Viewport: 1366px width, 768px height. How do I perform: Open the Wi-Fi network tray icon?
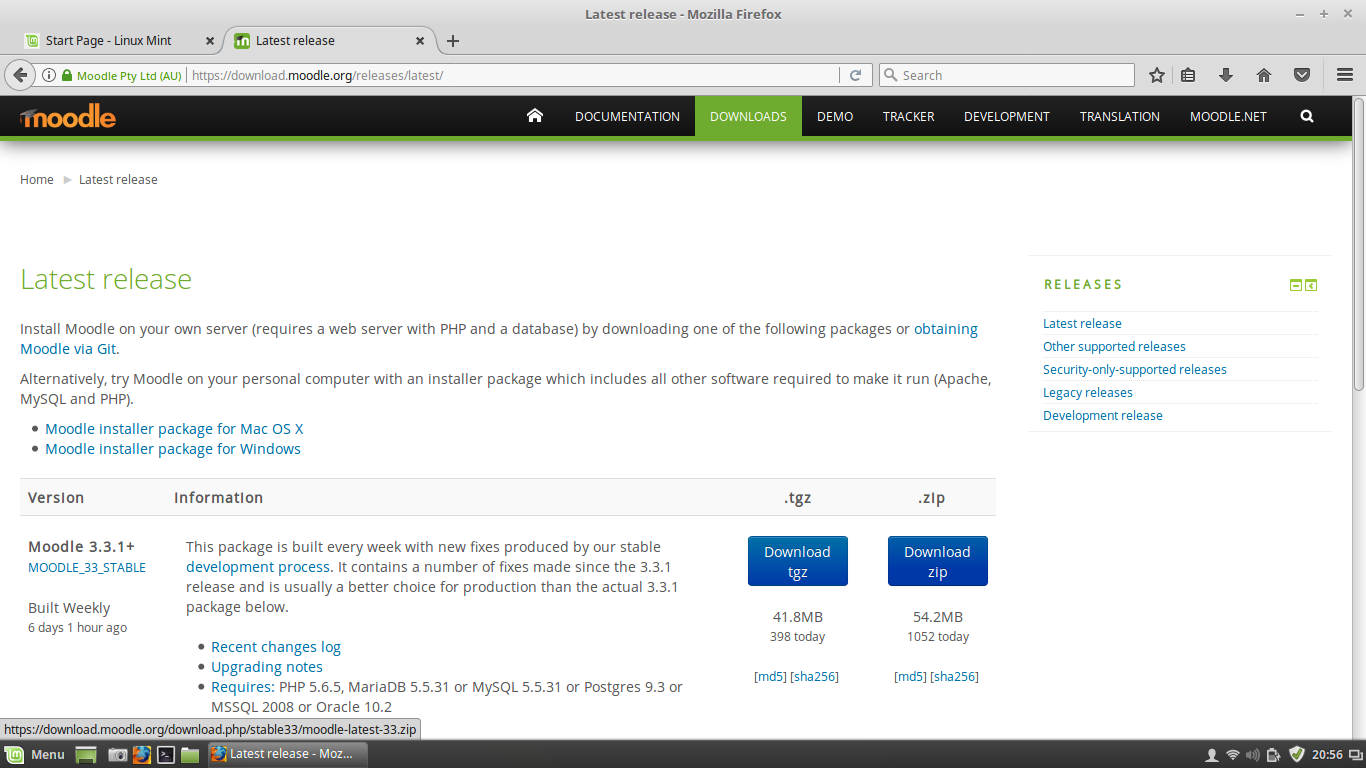click(1233, 755)
